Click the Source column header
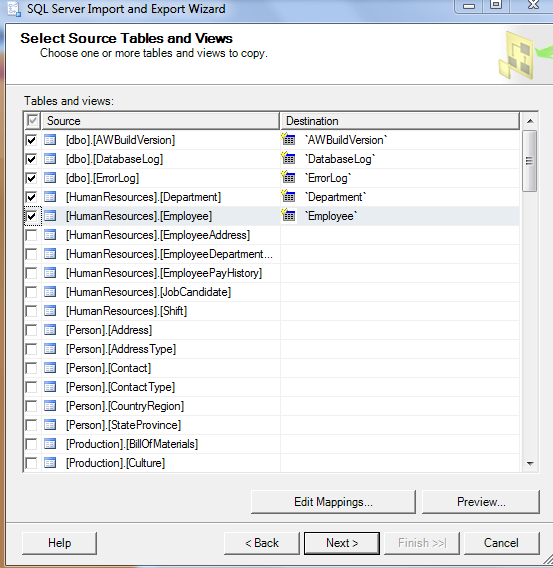Image resolution: width=553 pixels, height=568 pixels. 160,121
